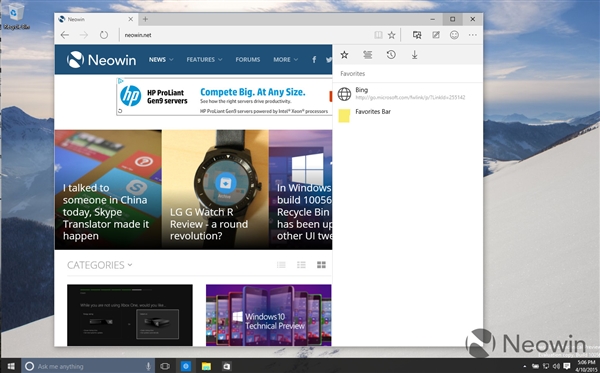The width and height of the screenshot is (600, 373).
Task: Switch to Downloads tab in hub
Action: pos(414,55)
